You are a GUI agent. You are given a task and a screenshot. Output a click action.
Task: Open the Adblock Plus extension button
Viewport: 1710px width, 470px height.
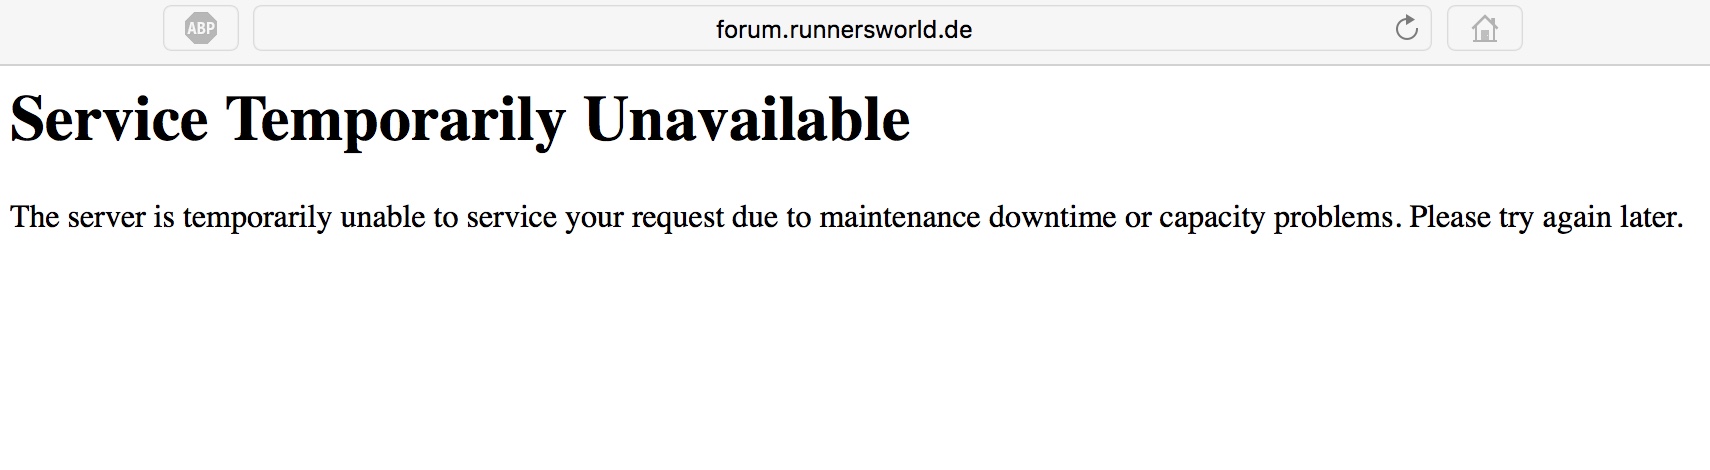(x=201, y=28)
